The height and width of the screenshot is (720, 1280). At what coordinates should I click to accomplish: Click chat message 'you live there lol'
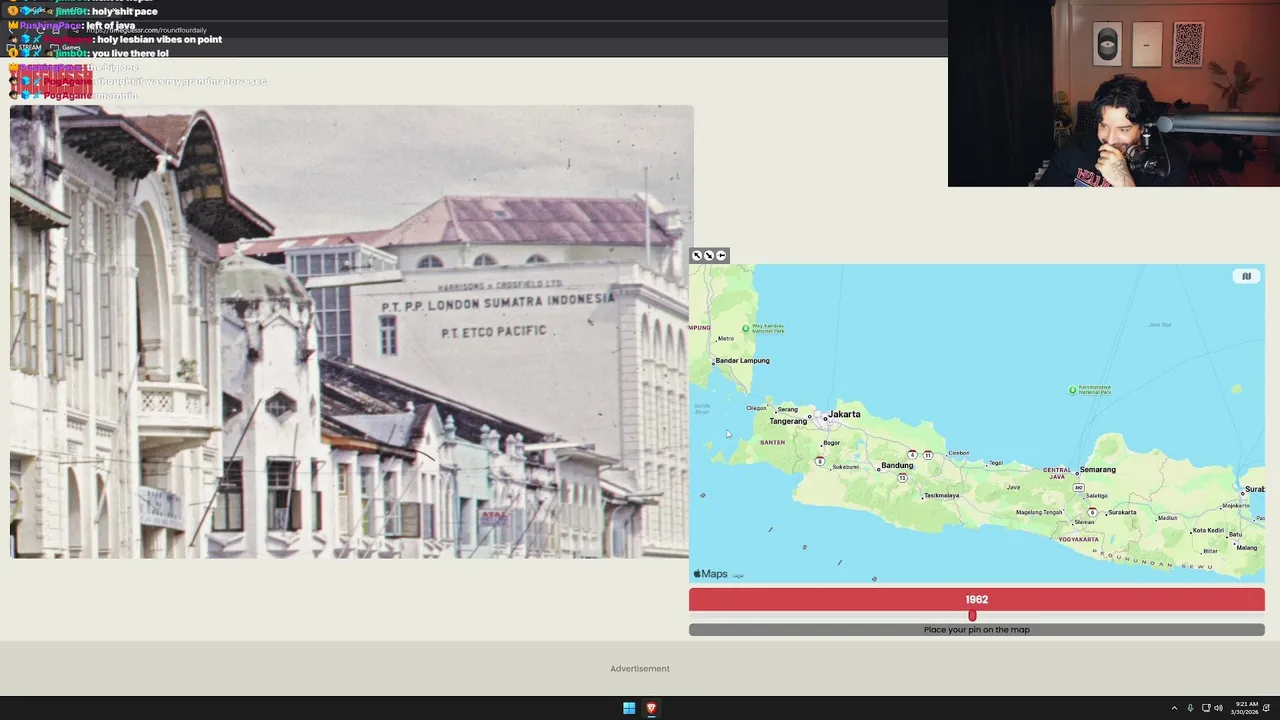[x=130, y=53]
